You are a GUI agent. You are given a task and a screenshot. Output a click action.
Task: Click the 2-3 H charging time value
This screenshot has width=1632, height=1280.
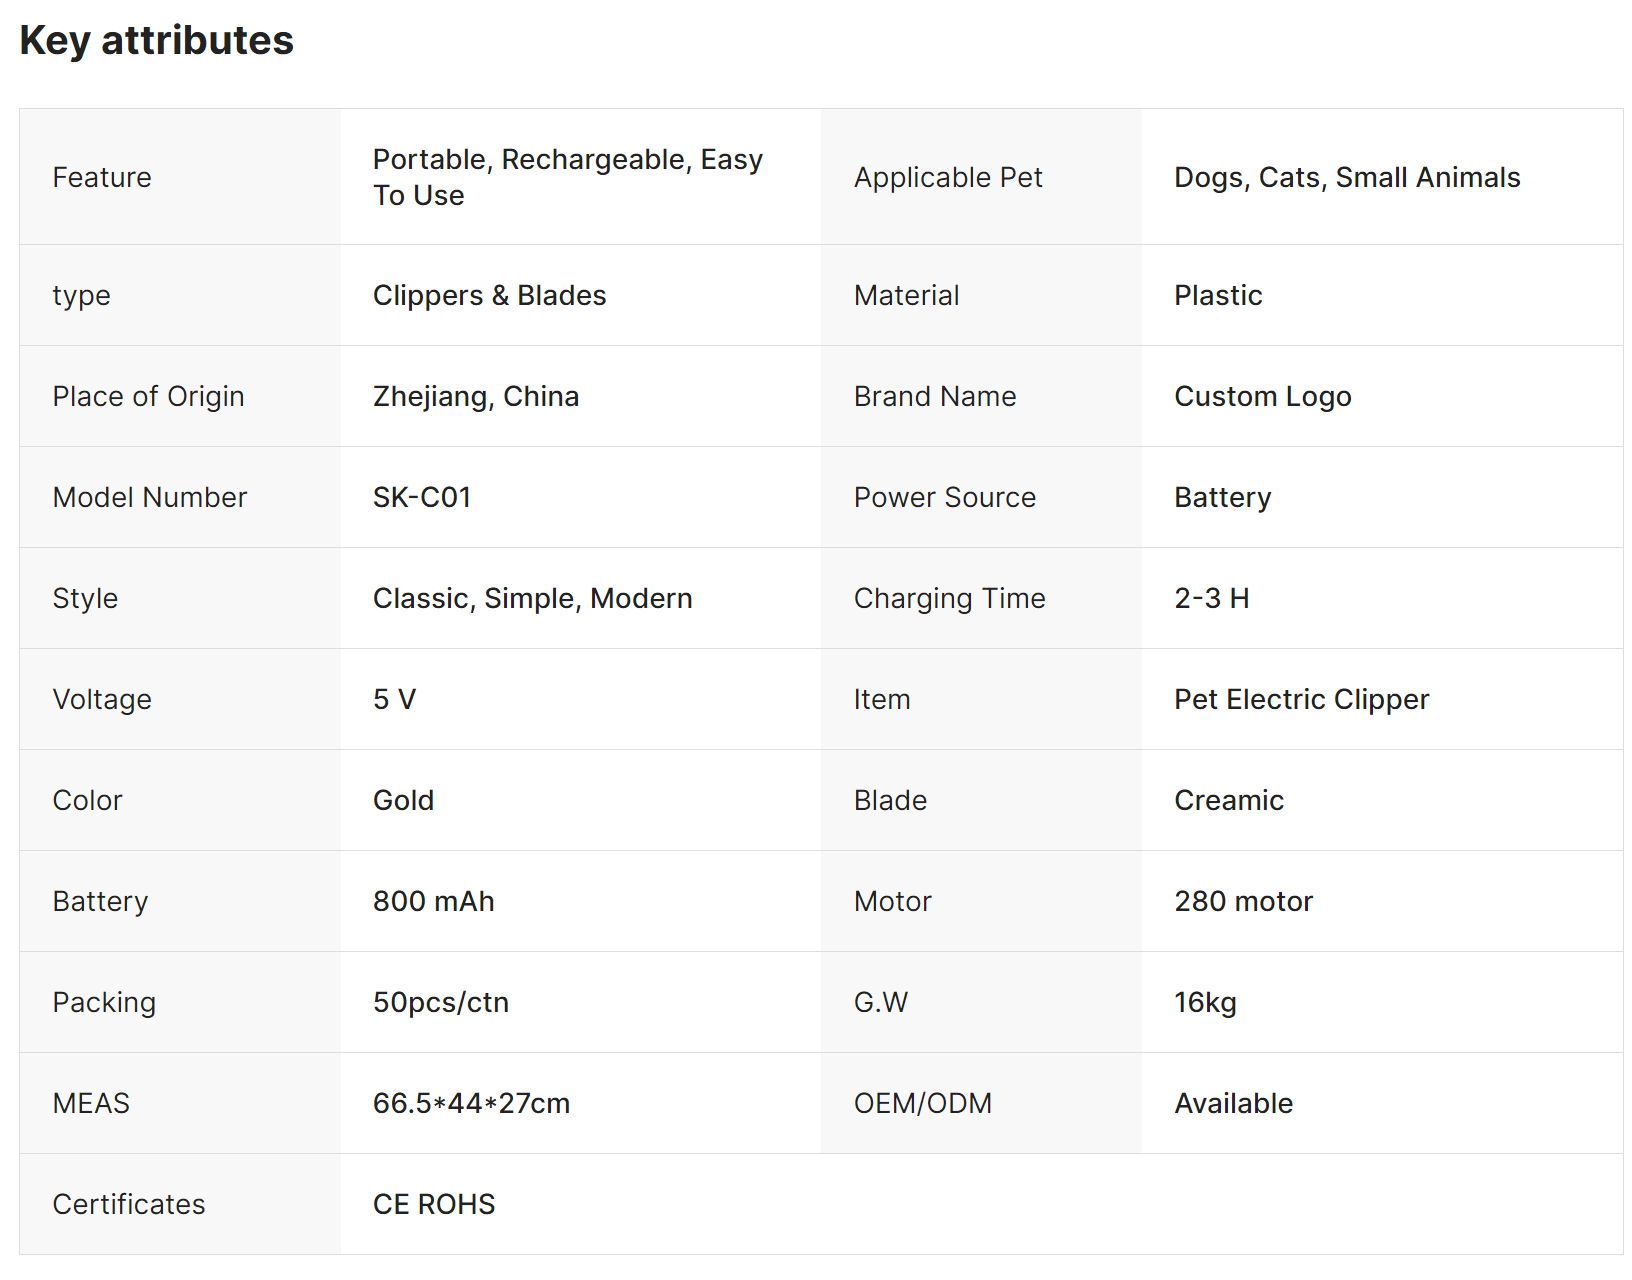pos(1211,598)
